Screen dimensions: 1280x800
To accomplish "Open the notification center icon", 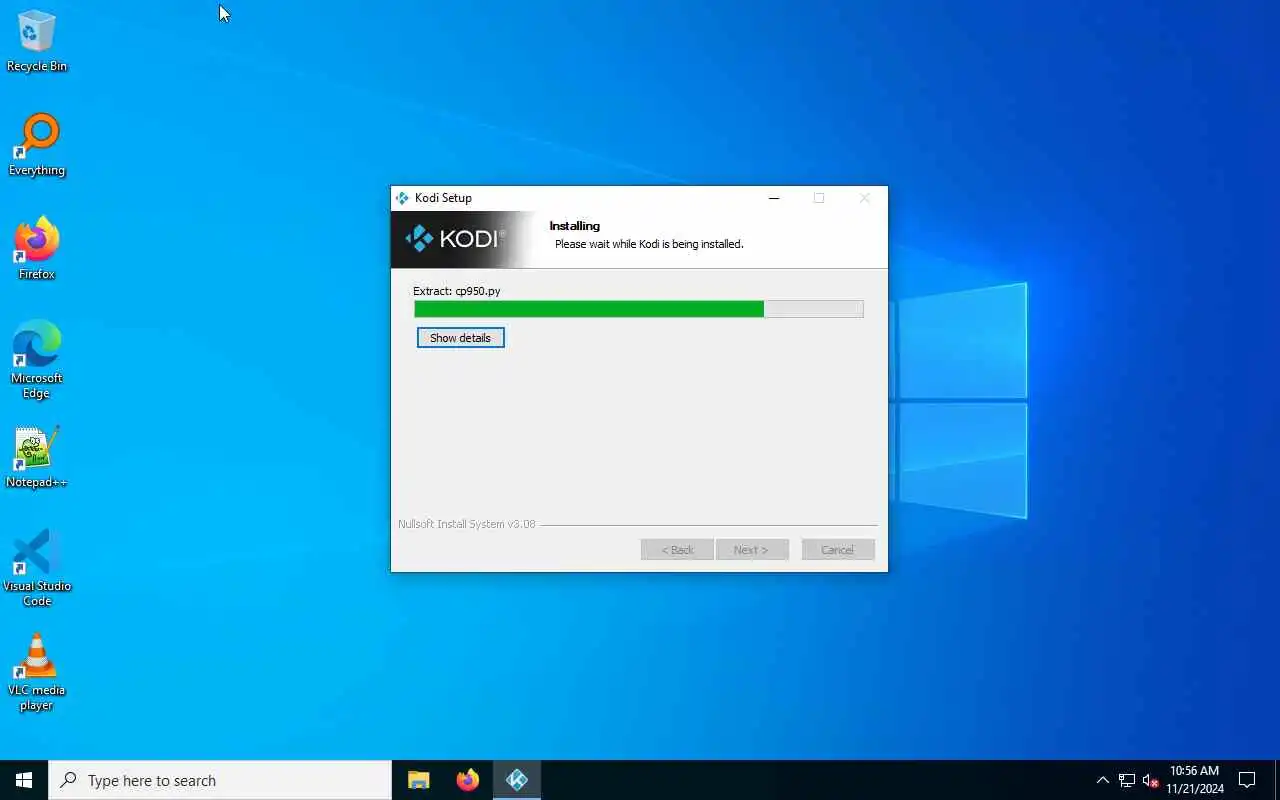I will (x=1247, y=780).
